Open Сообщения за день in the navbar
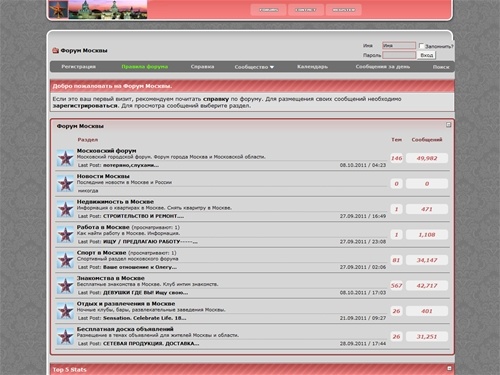 coord(383,67)
